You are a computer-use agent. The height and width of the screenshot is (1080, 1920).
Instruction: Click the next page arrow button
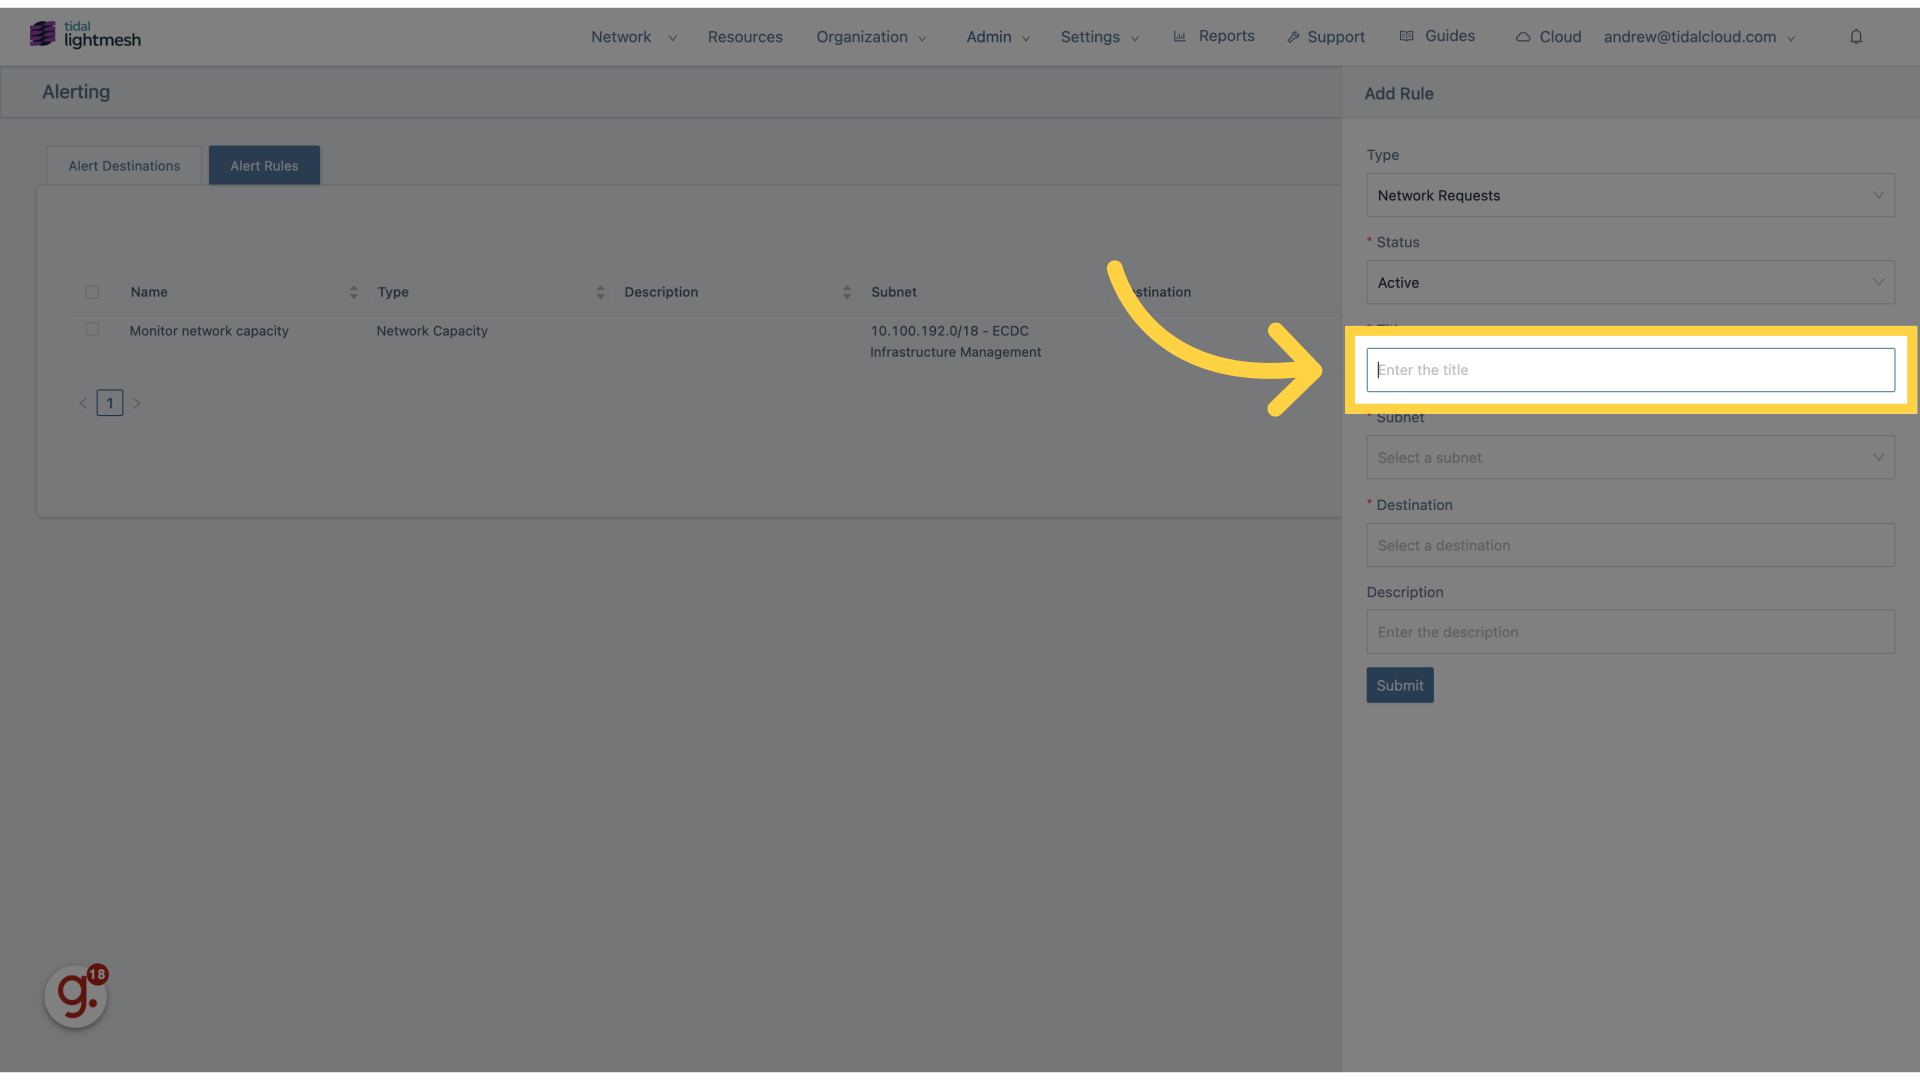[136, 402]
